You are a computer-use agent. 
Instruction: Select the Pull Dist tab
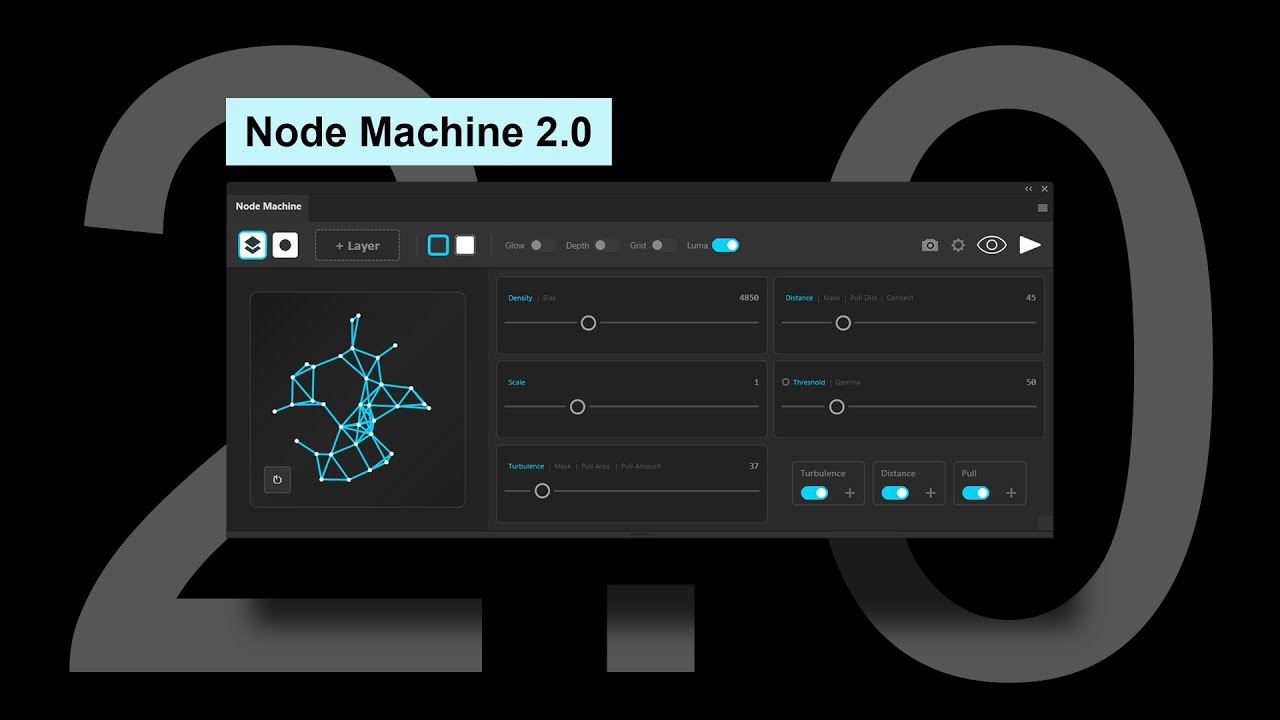(x=863, y=298)
